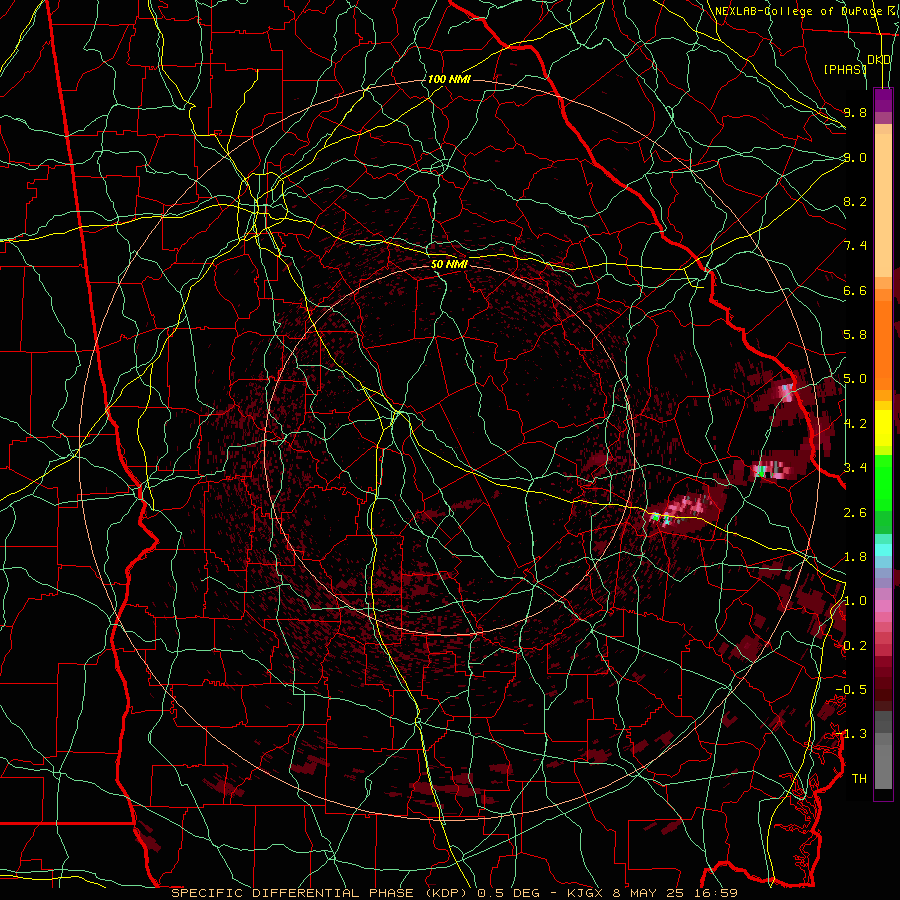Click the SPECIFIC DIFFERENTIAL PHASE (KDP) caption
Screen dimensions: 900x900
319,893
